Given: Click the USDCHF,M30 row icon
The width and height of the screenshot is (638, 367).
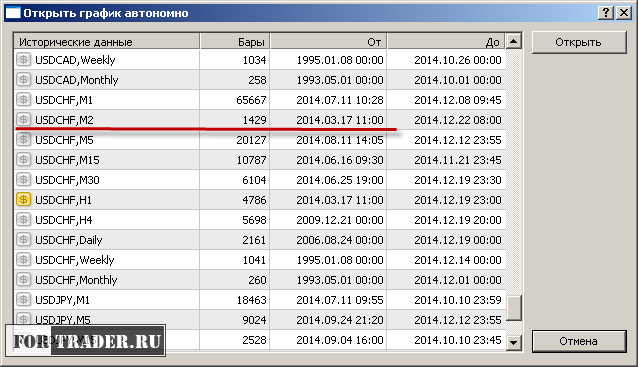Looking at the screenshot, I should [x=24, y=179].
